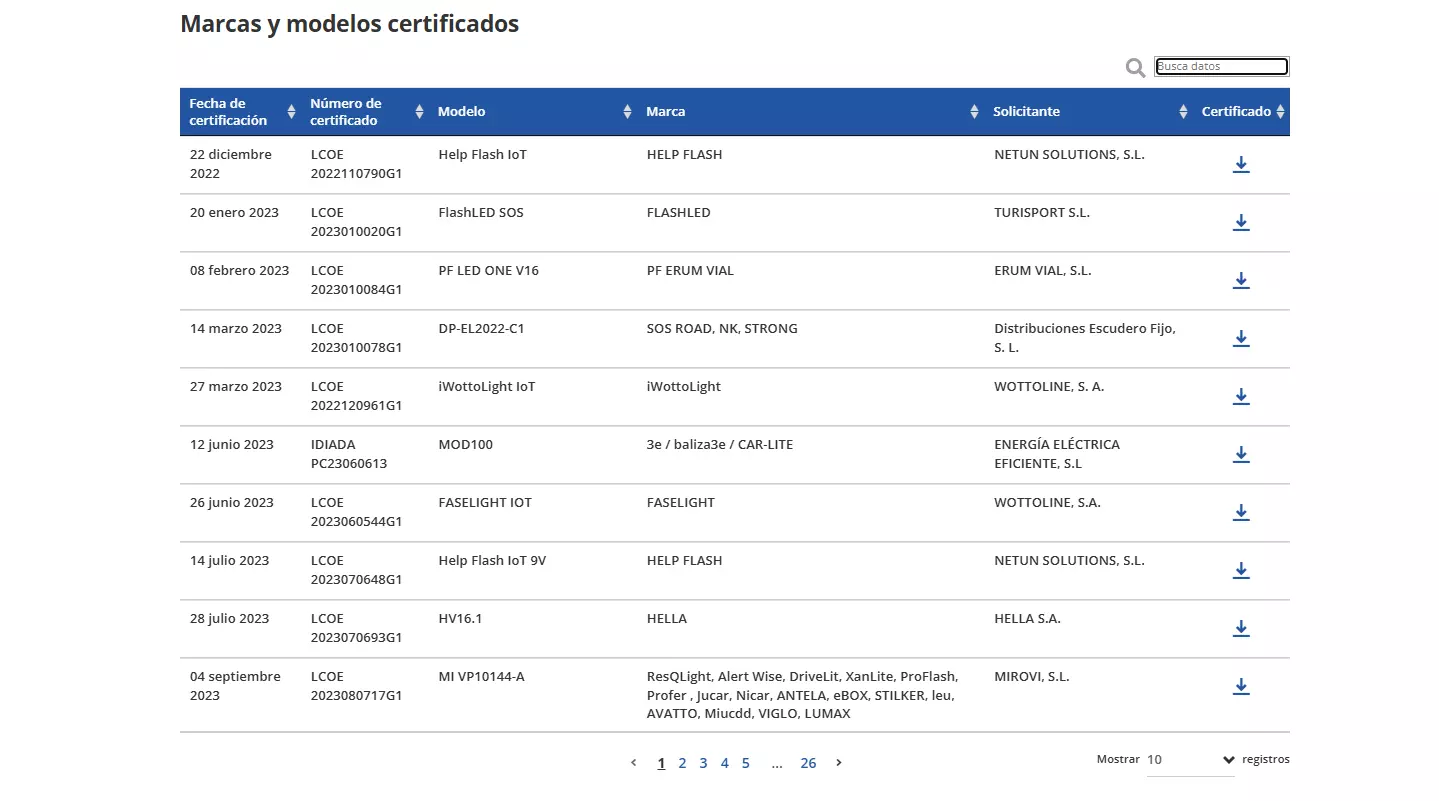Viewport: 1439px width, 801px height.
Task: Sort table by Solicitante column
Action: click(1088, 112)
